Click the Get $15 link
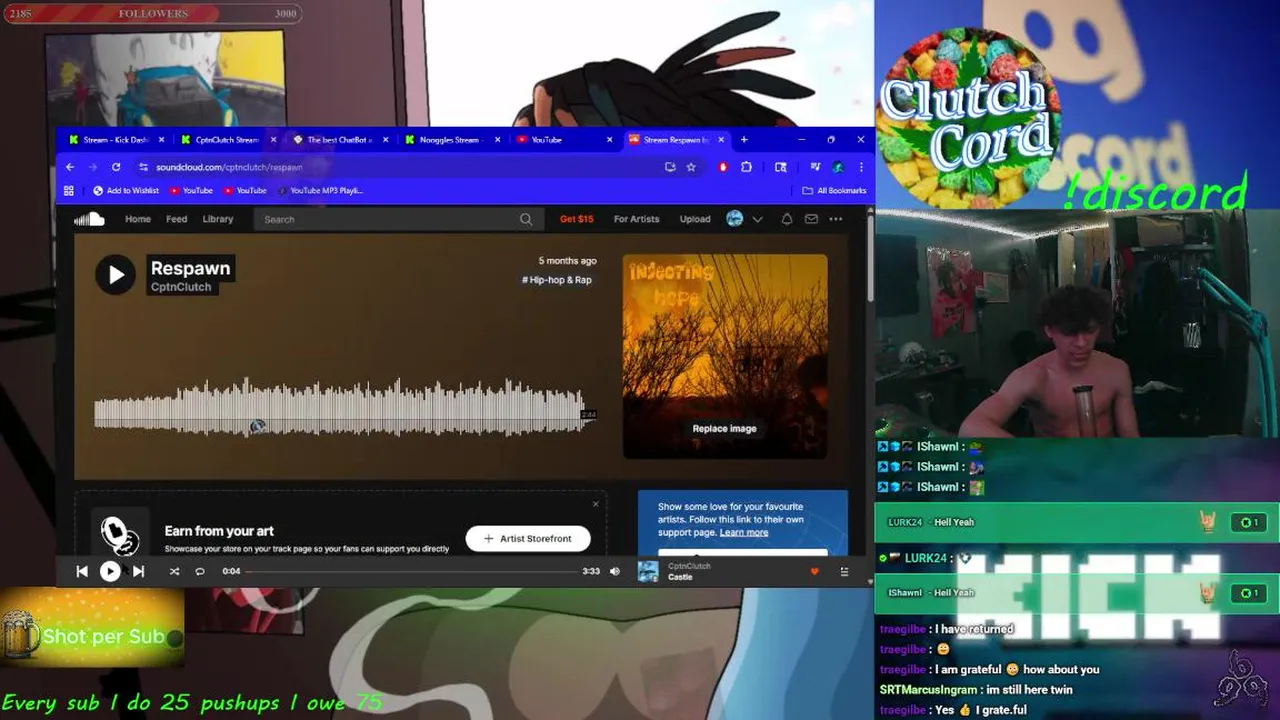 576,219
